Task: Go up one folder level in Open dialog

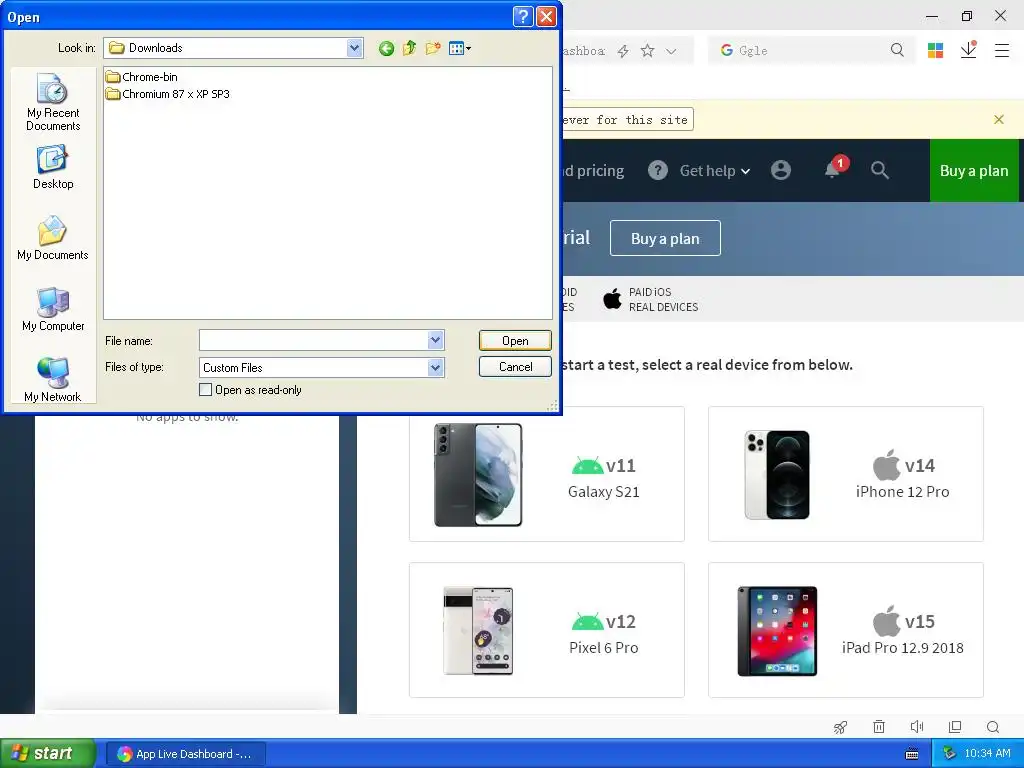Action: pos(409,48)
